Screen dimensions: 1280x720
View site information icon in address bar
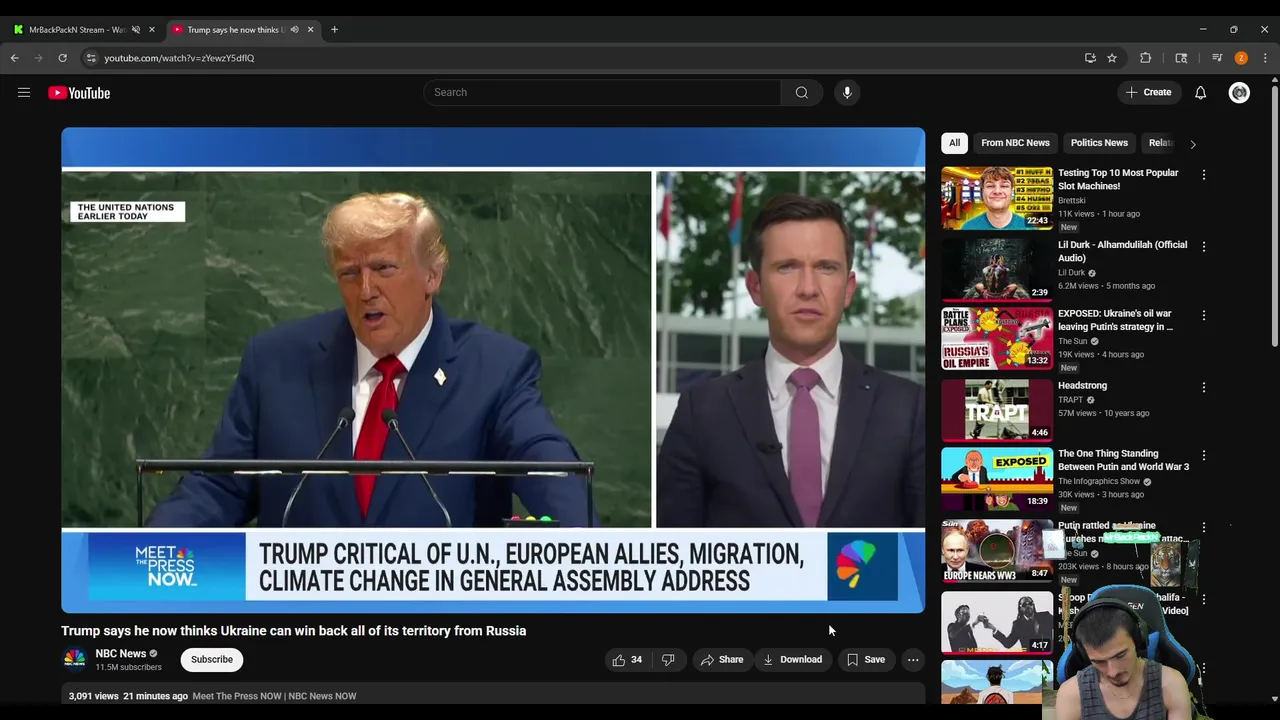point(91,58)
